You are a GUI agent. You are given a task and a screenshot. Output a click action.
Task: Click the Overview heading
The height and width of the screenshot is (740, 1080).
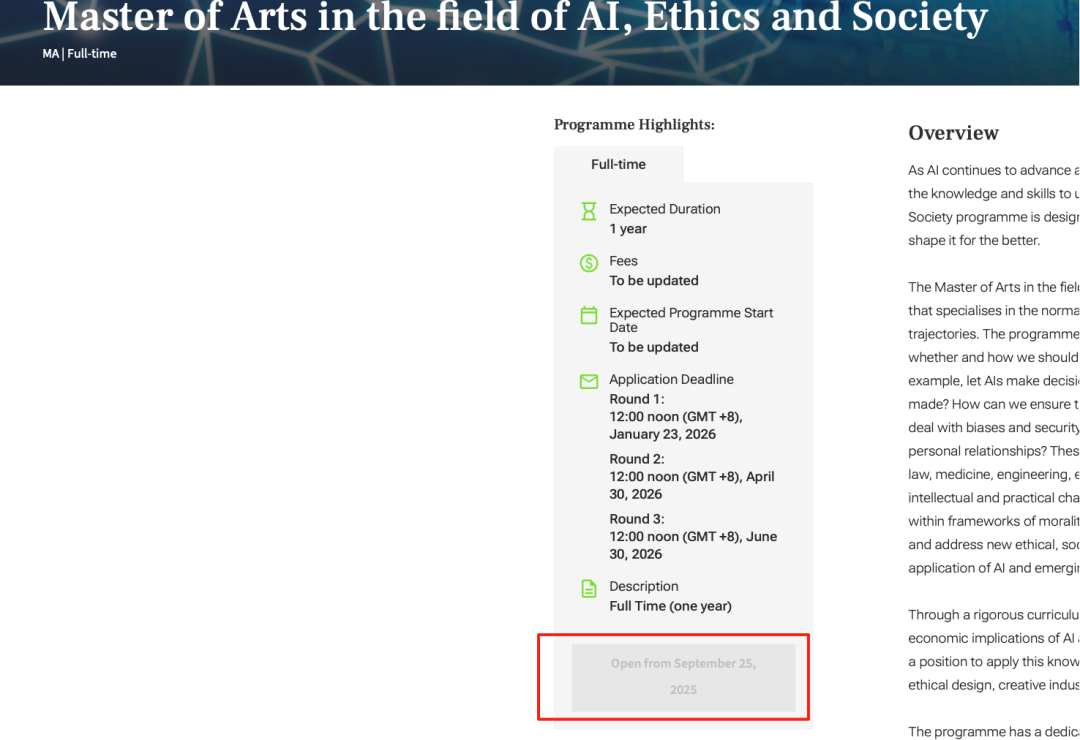coord(953,133)
